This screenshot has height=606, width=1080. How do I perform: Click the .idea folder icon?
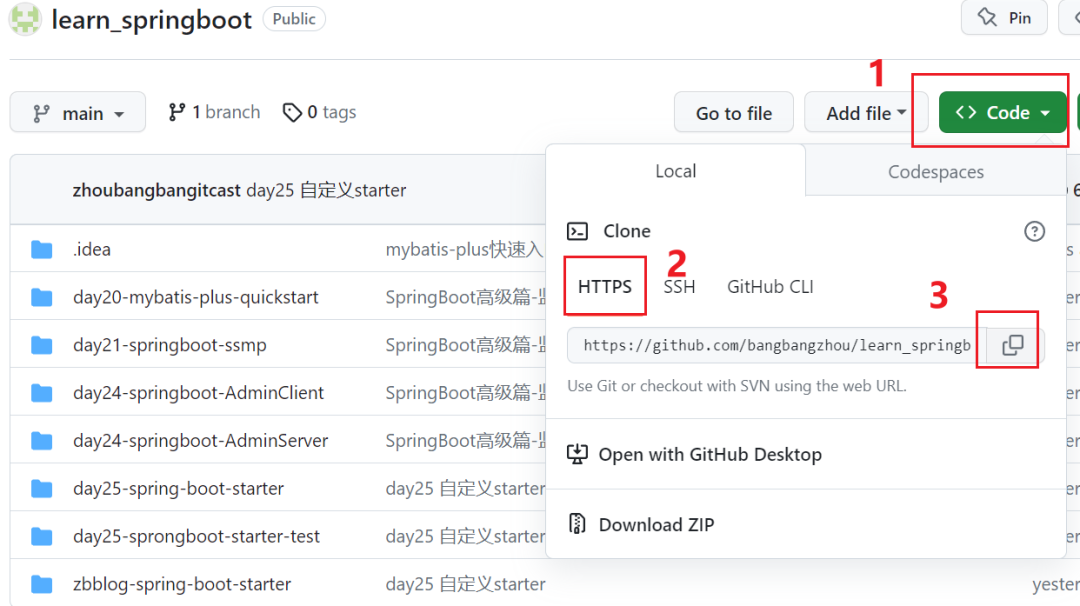[x=41, y=249]
